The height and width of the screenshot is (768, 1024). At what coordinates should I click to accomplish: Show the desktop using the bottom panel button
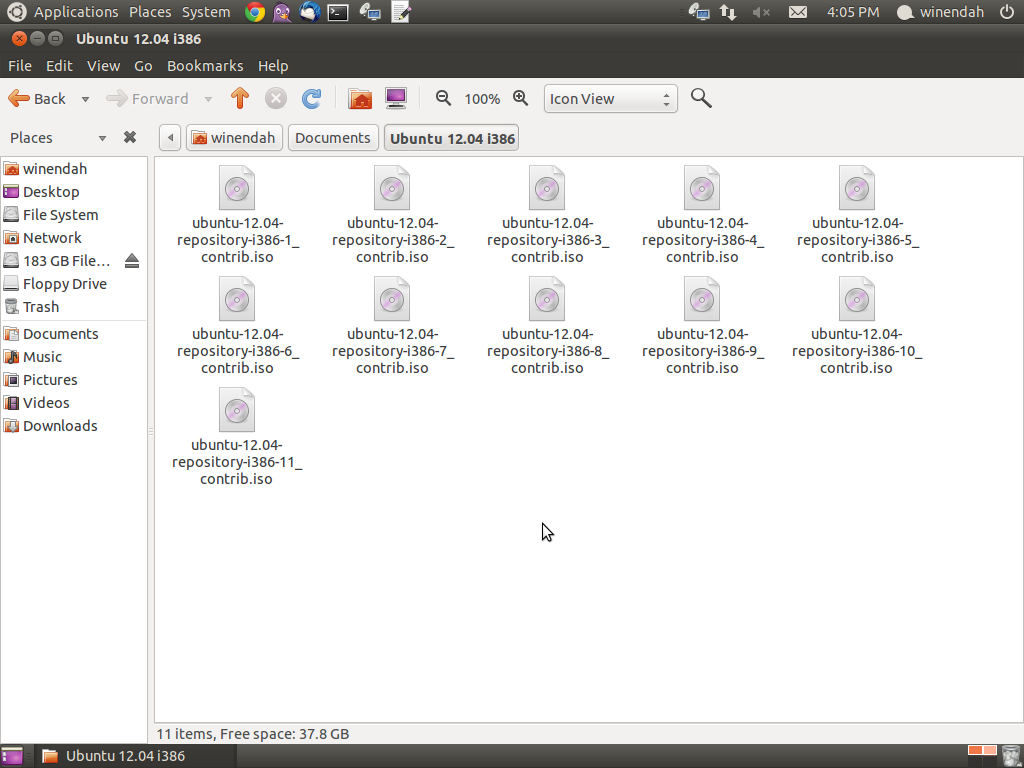pyautogui.click(x=12, y=756)
